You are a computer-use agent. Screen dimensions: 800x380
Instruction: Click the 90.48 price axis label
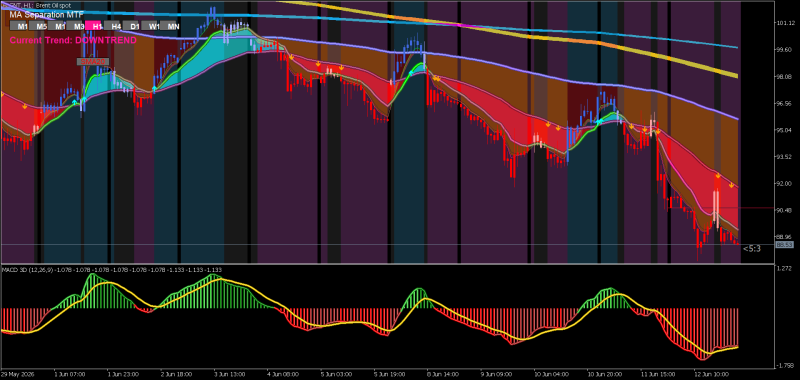pos(785,210)
